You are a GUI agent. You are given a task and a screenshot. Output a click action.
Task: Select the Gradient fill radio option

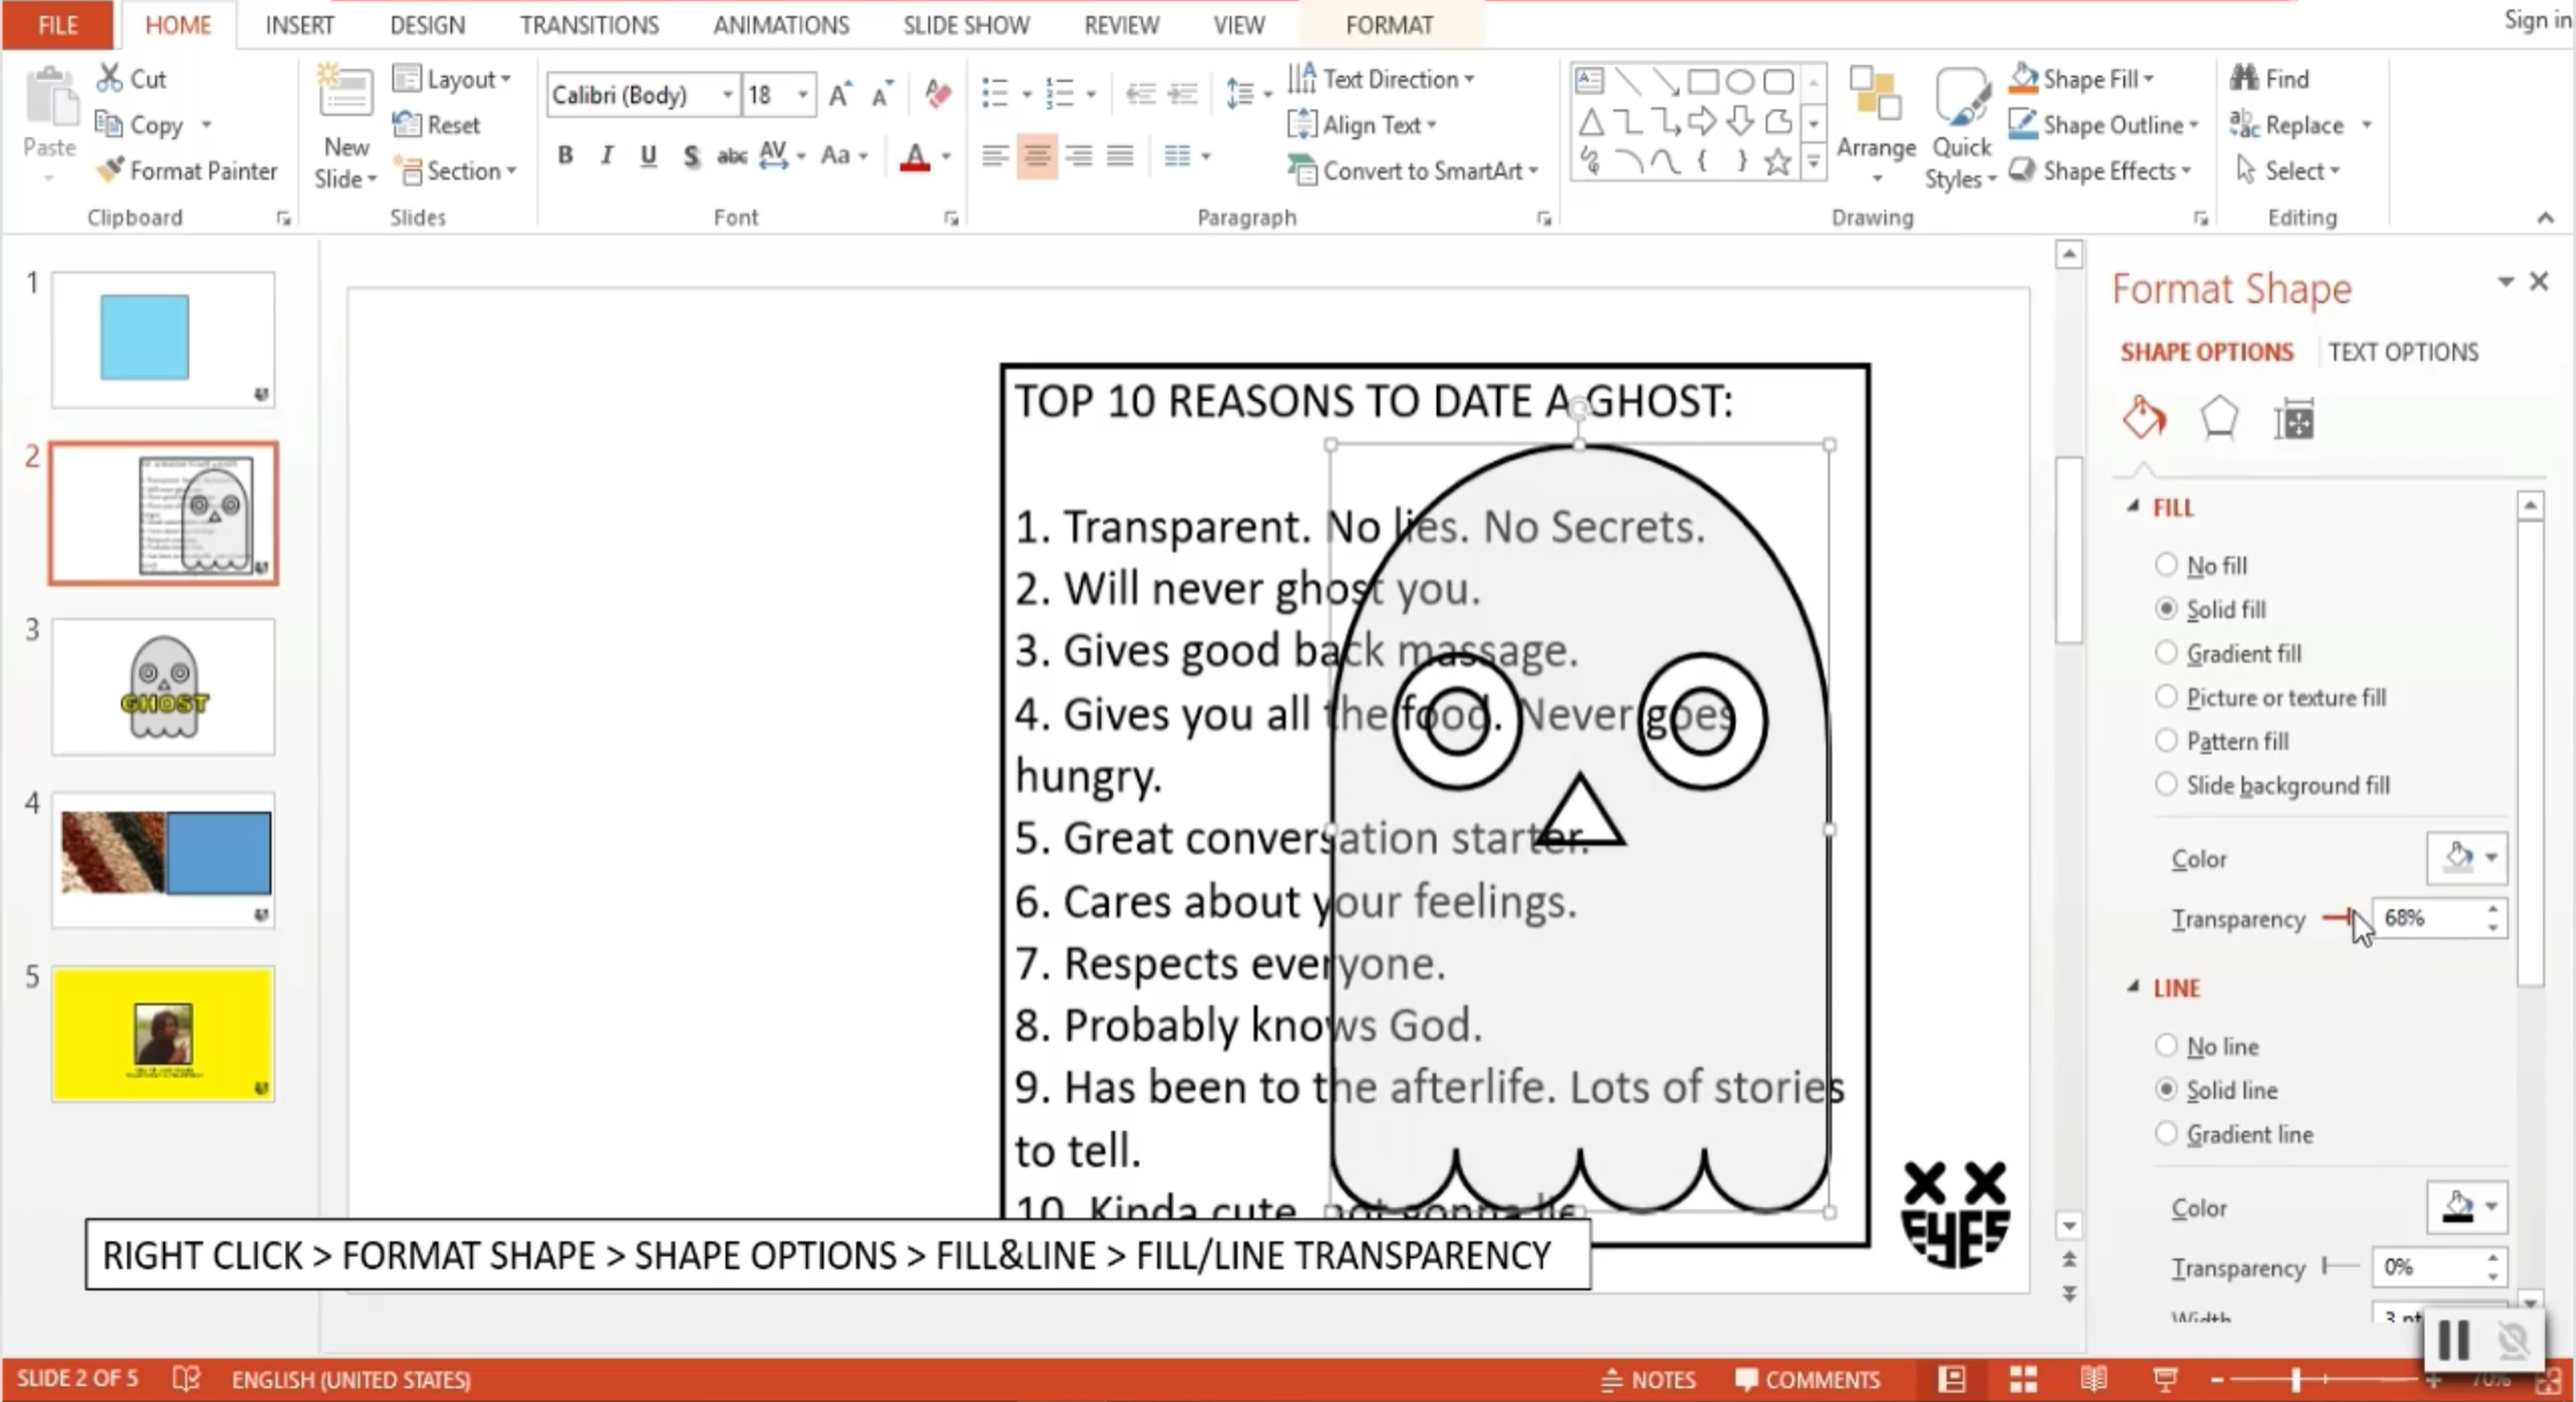click(2165, 653)
